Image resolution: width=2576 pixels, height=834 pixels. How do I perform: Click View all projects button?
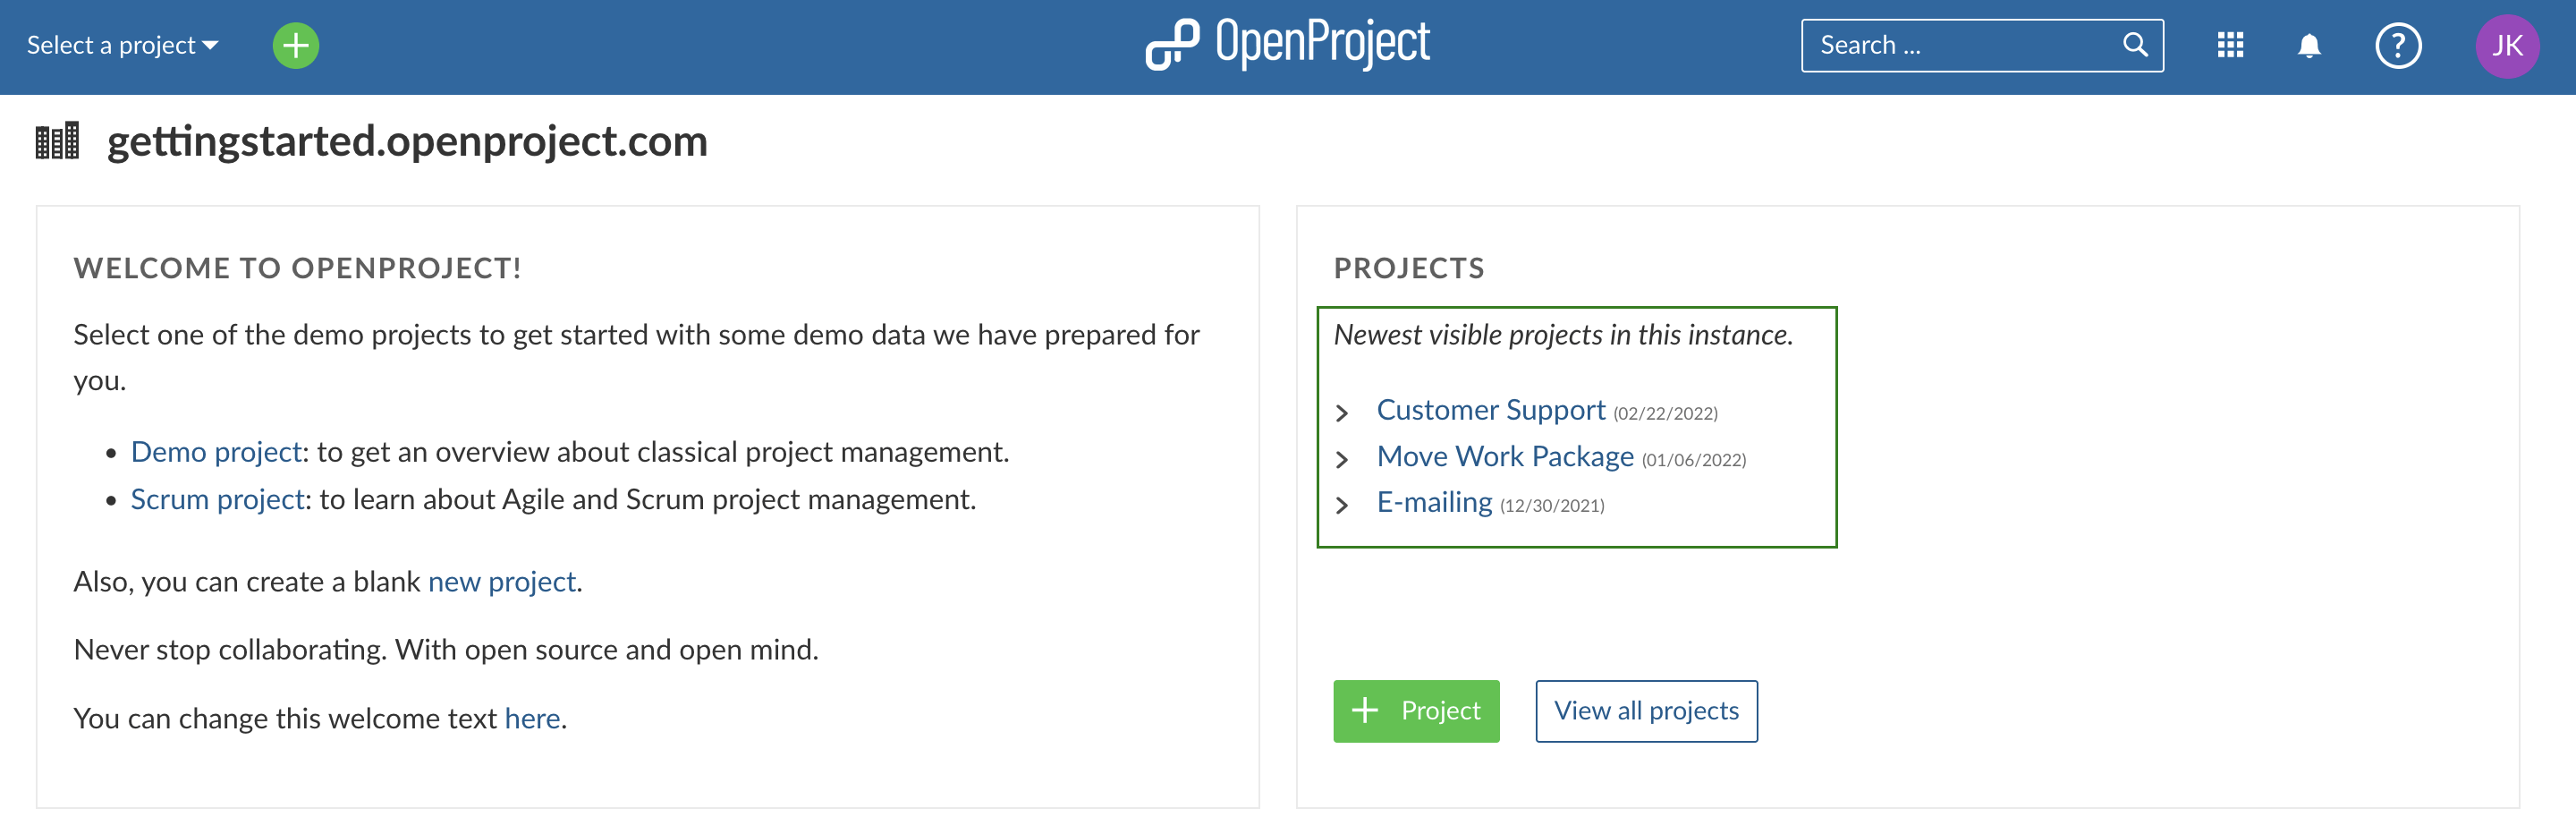tap(1646, 711)
